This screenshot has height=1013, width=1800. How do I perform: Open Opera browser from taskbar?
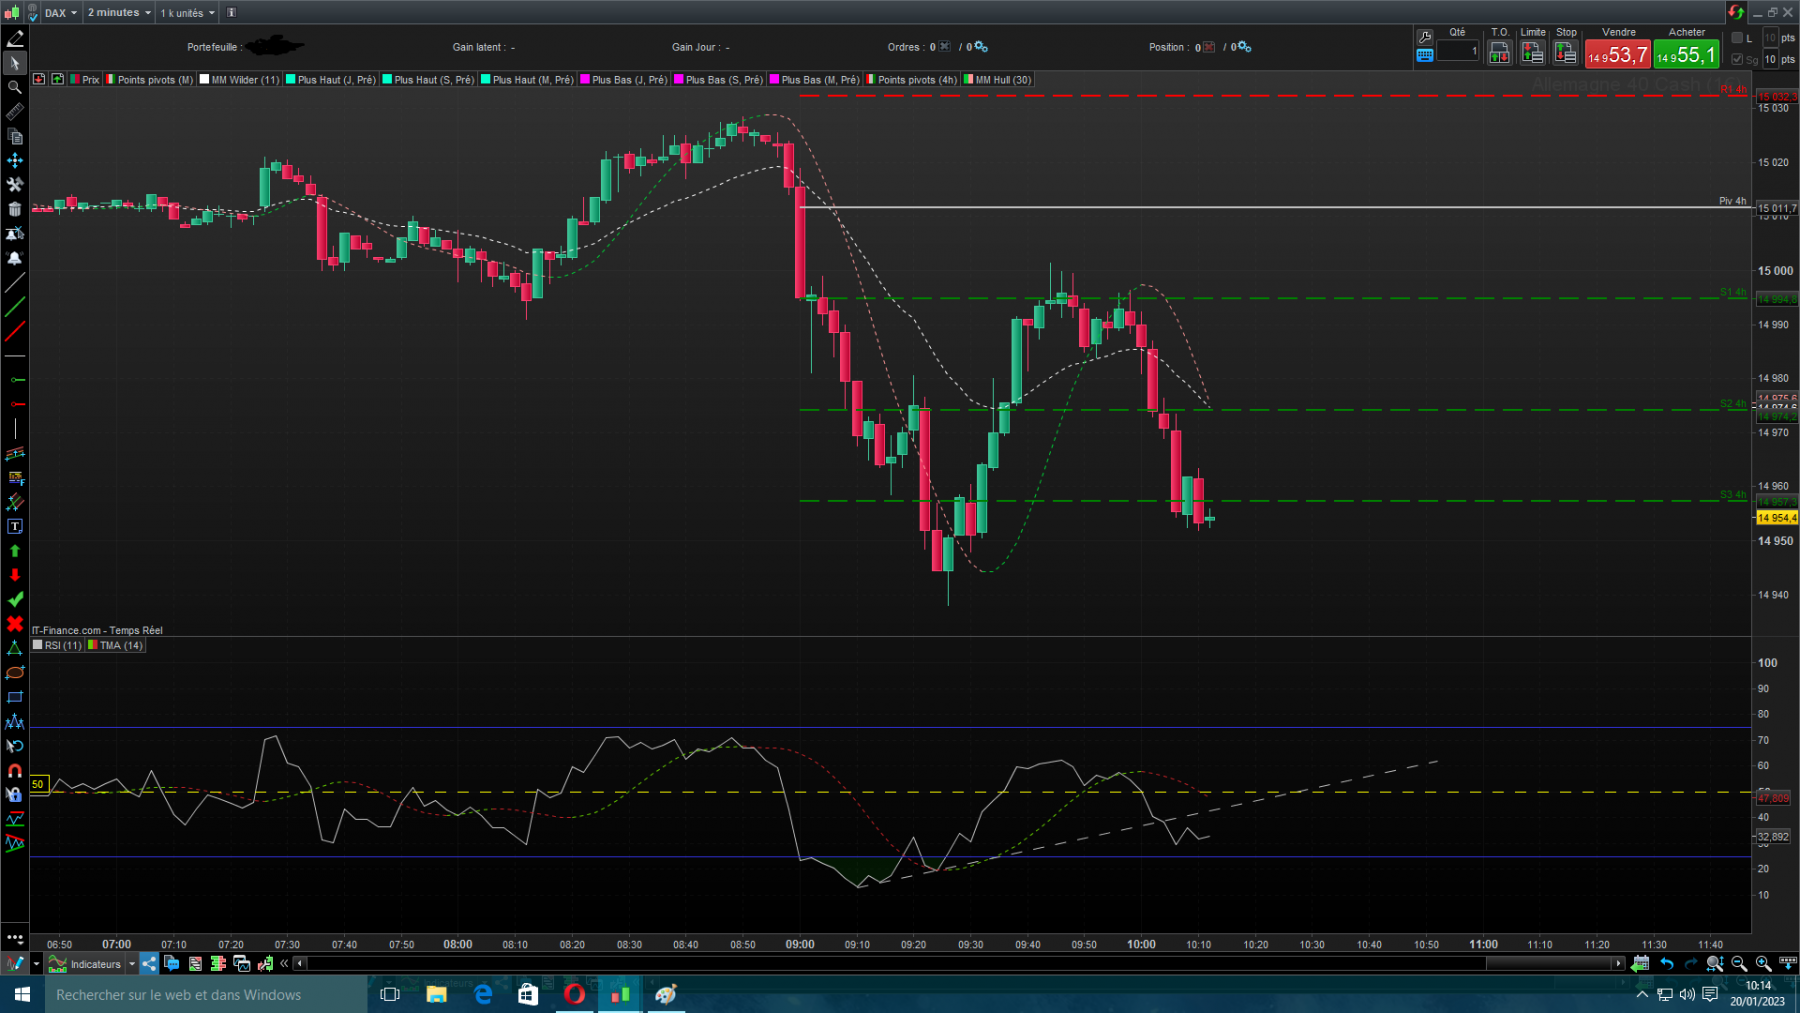574,994
